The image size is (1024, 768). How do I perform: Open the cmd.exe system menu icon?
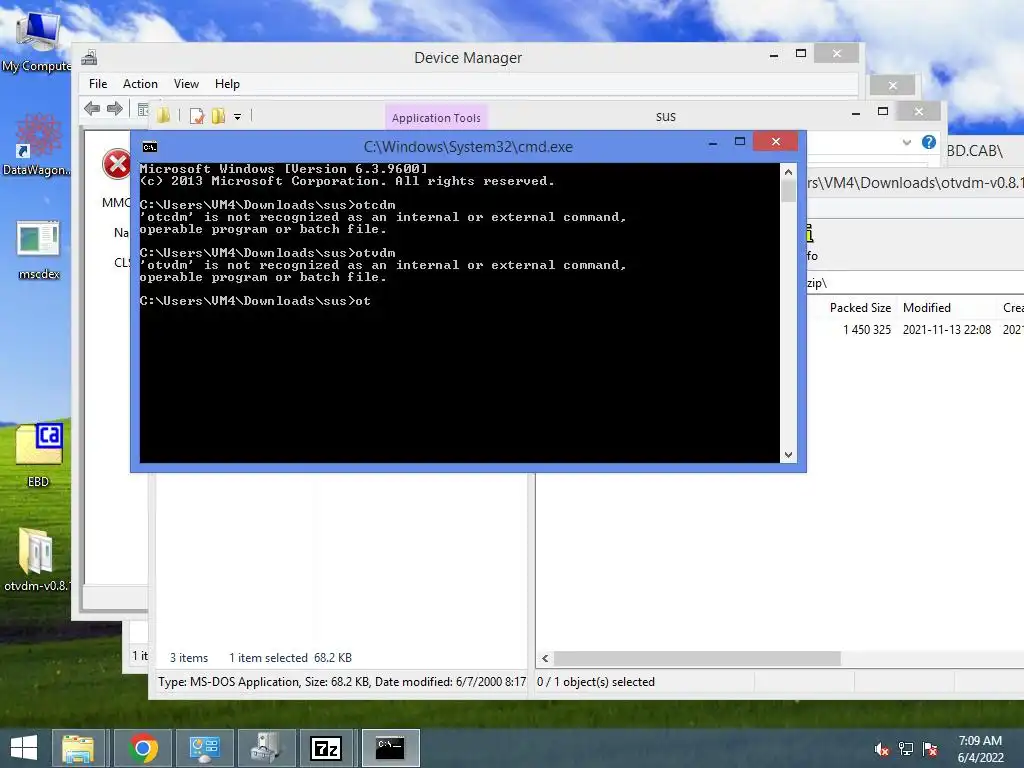(150, 147)
